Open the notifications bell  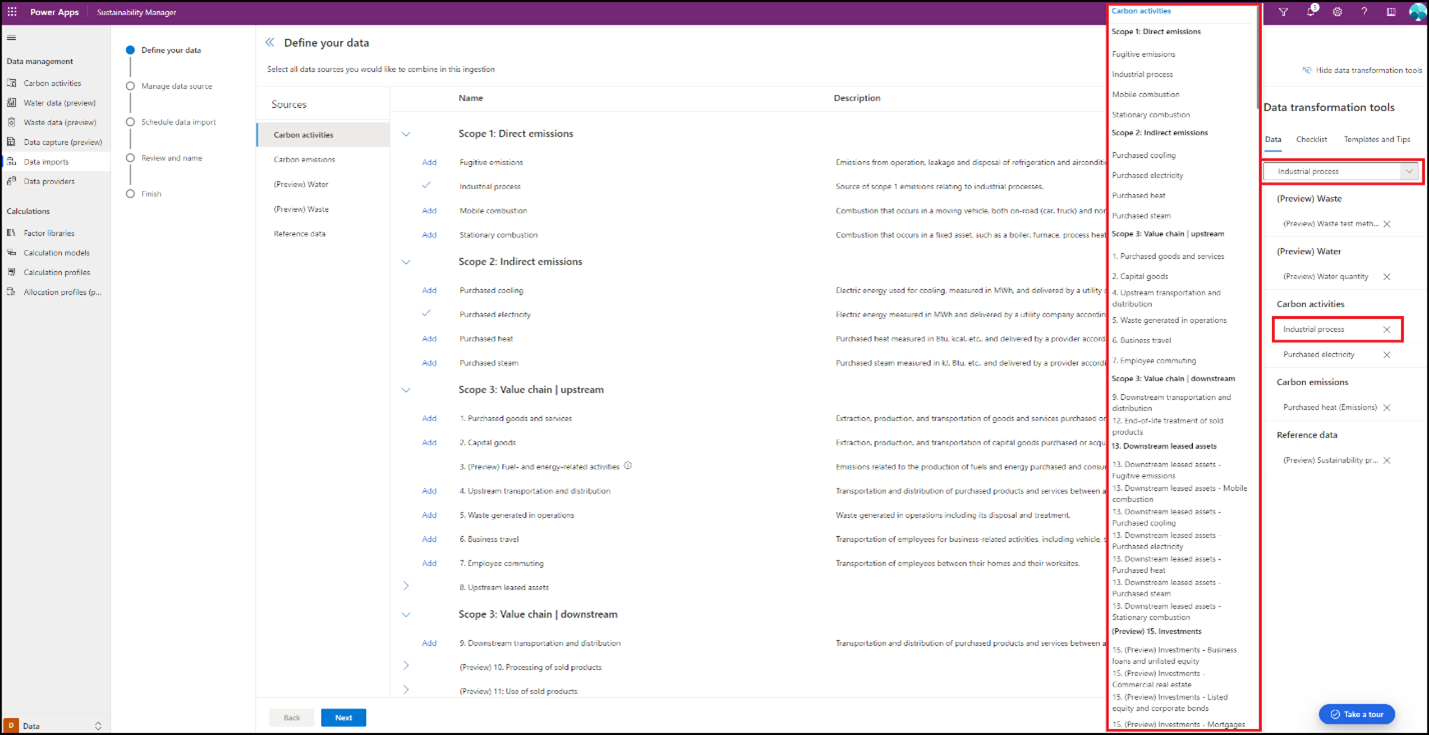(x=1311, y=12)
